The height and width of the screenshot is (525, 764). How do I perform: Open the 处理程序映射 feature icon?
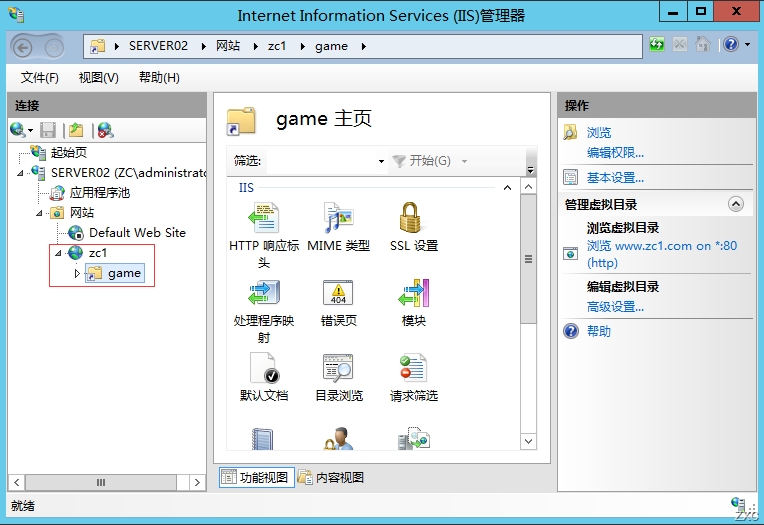(264, 293)
